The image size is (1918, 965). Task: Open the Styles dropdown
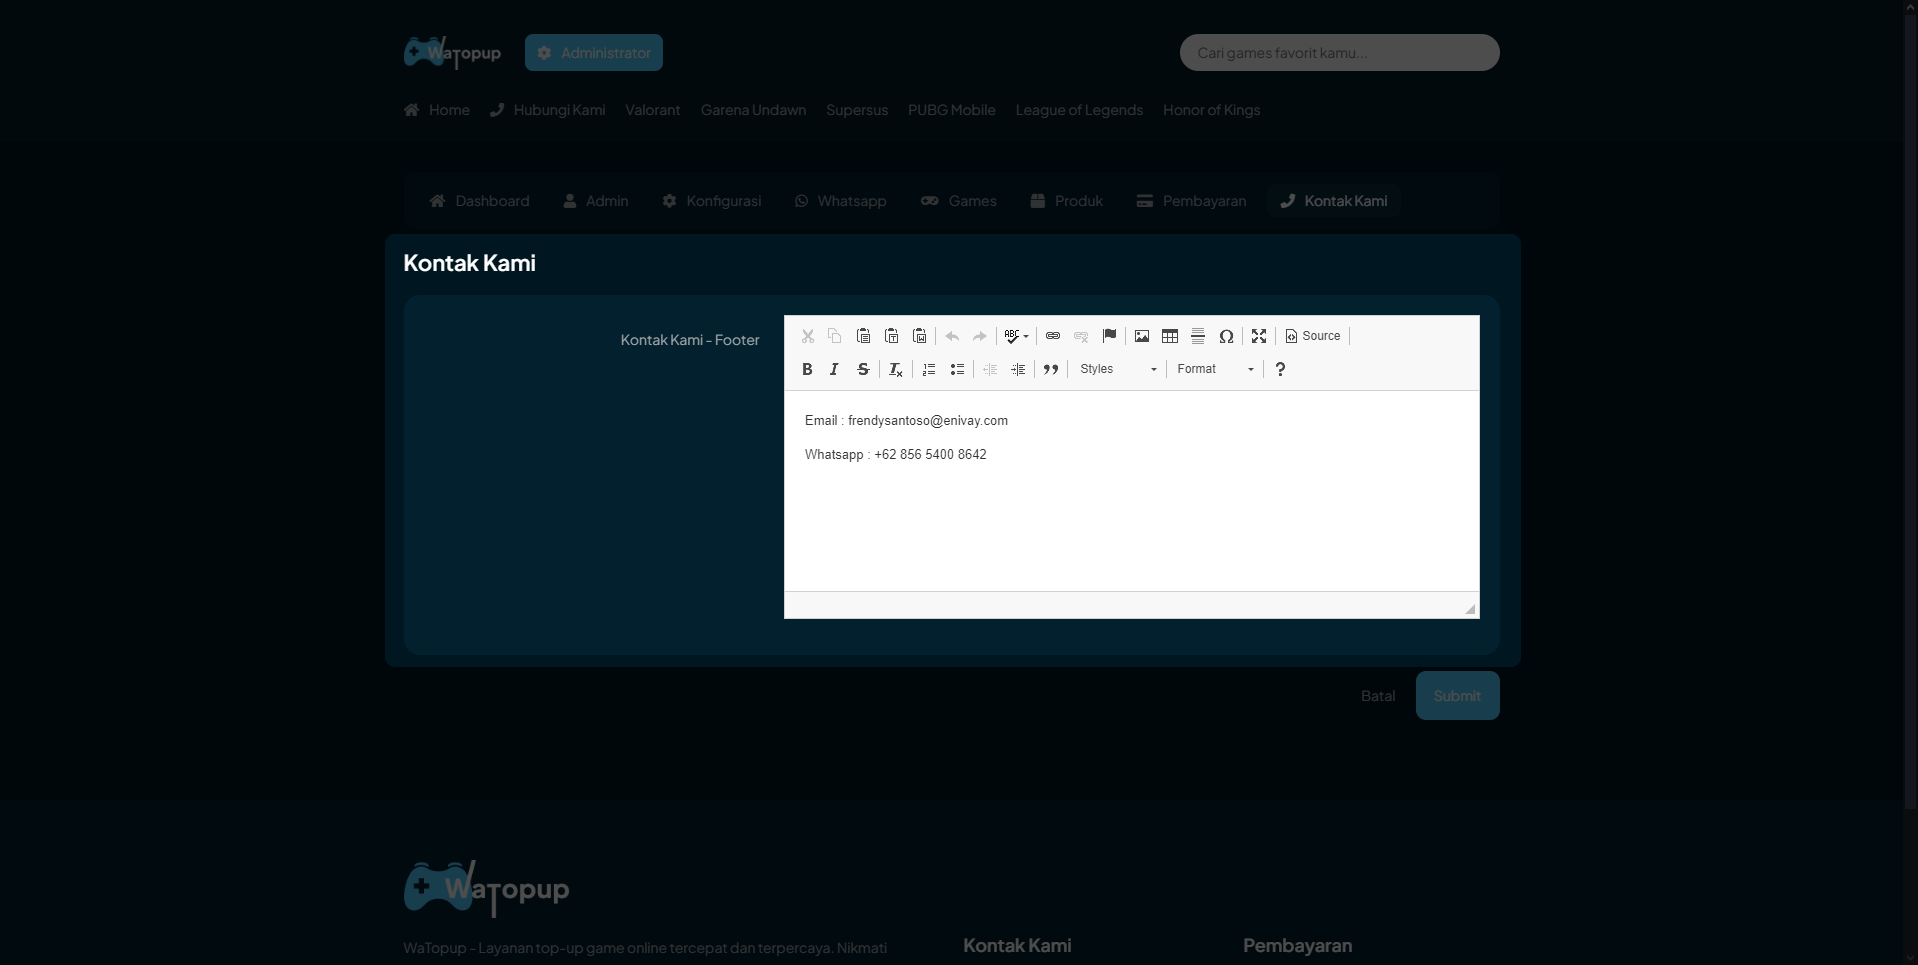[x=1118, y=369]
